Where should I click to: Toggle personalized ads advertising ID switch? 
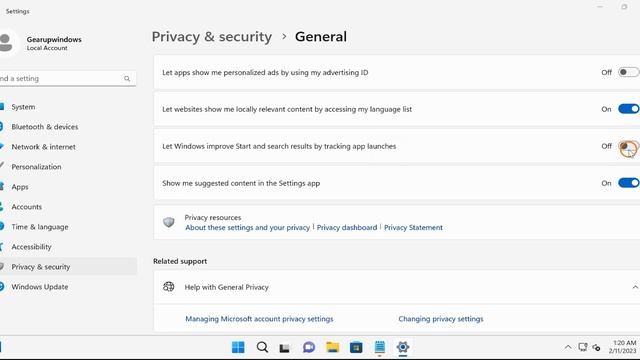629,72
